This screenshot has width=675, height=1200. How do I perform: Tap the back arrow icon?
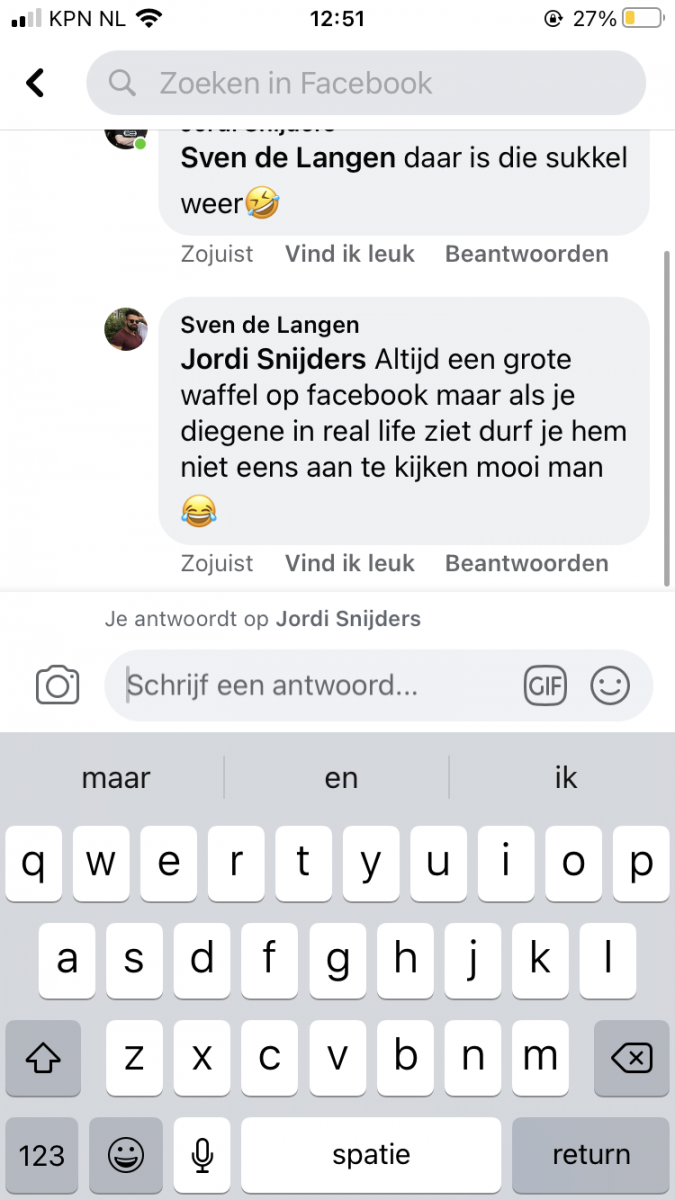coord(35,83)
